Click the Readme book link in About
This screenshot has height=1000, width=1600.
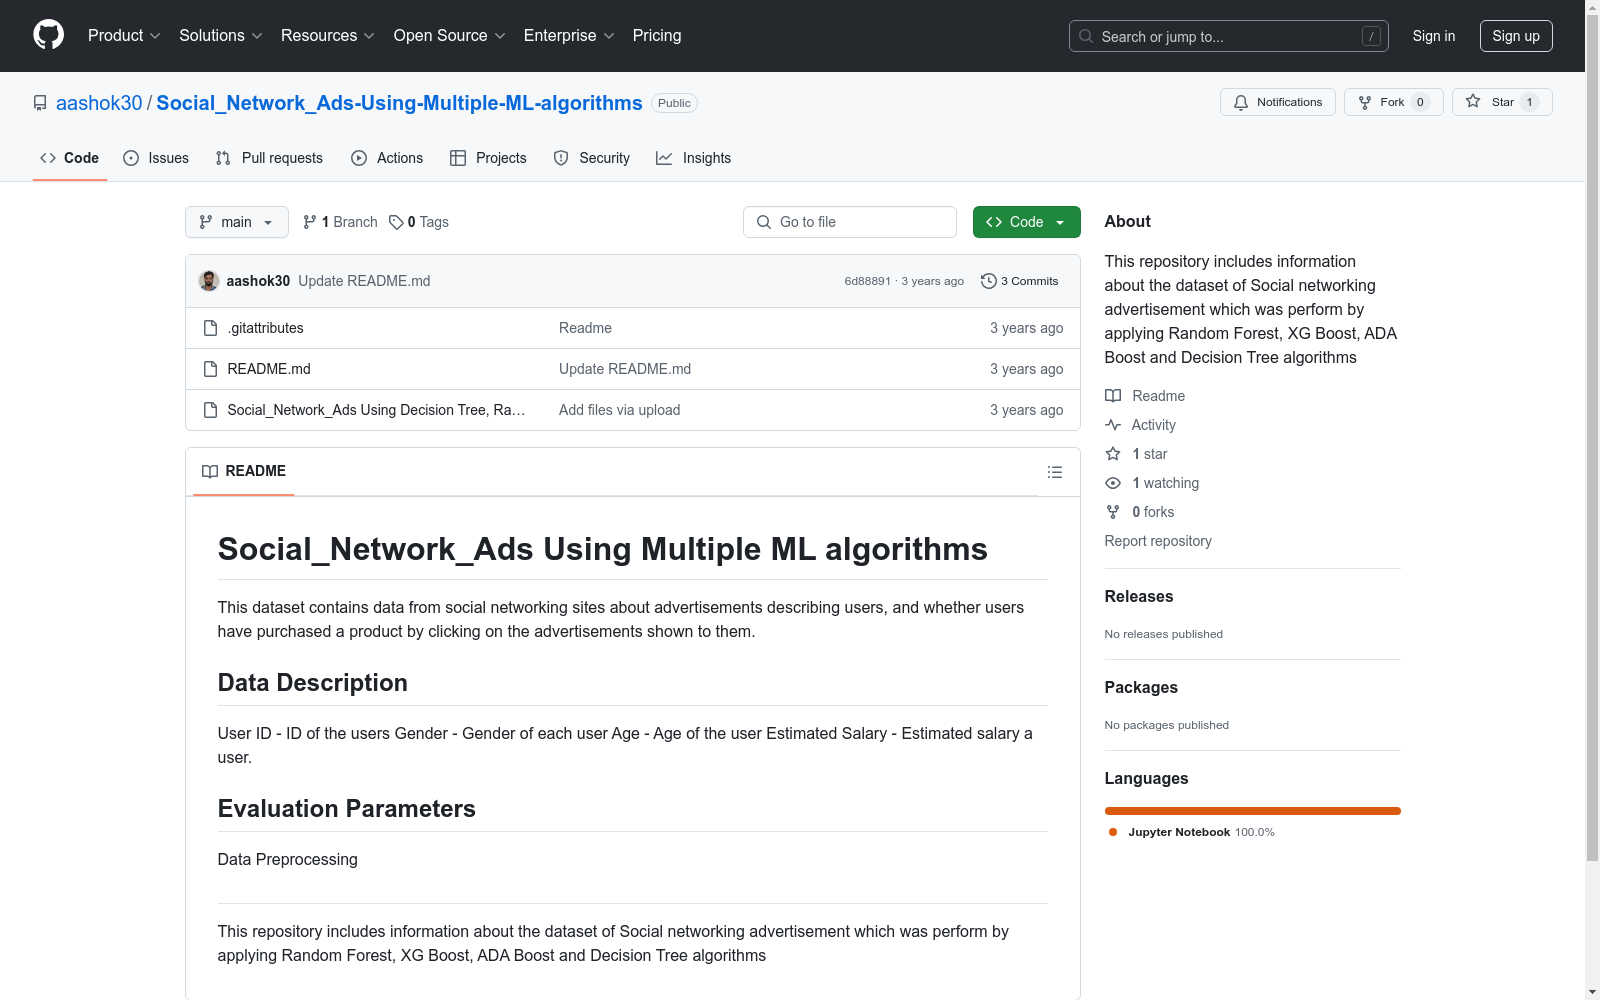(1145, 396)
